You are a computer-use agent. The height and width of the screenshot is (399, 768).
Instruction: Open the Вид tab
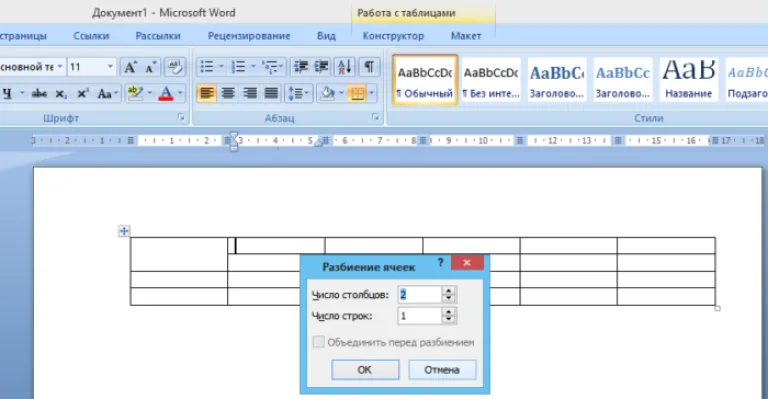[x=326, y=36]
